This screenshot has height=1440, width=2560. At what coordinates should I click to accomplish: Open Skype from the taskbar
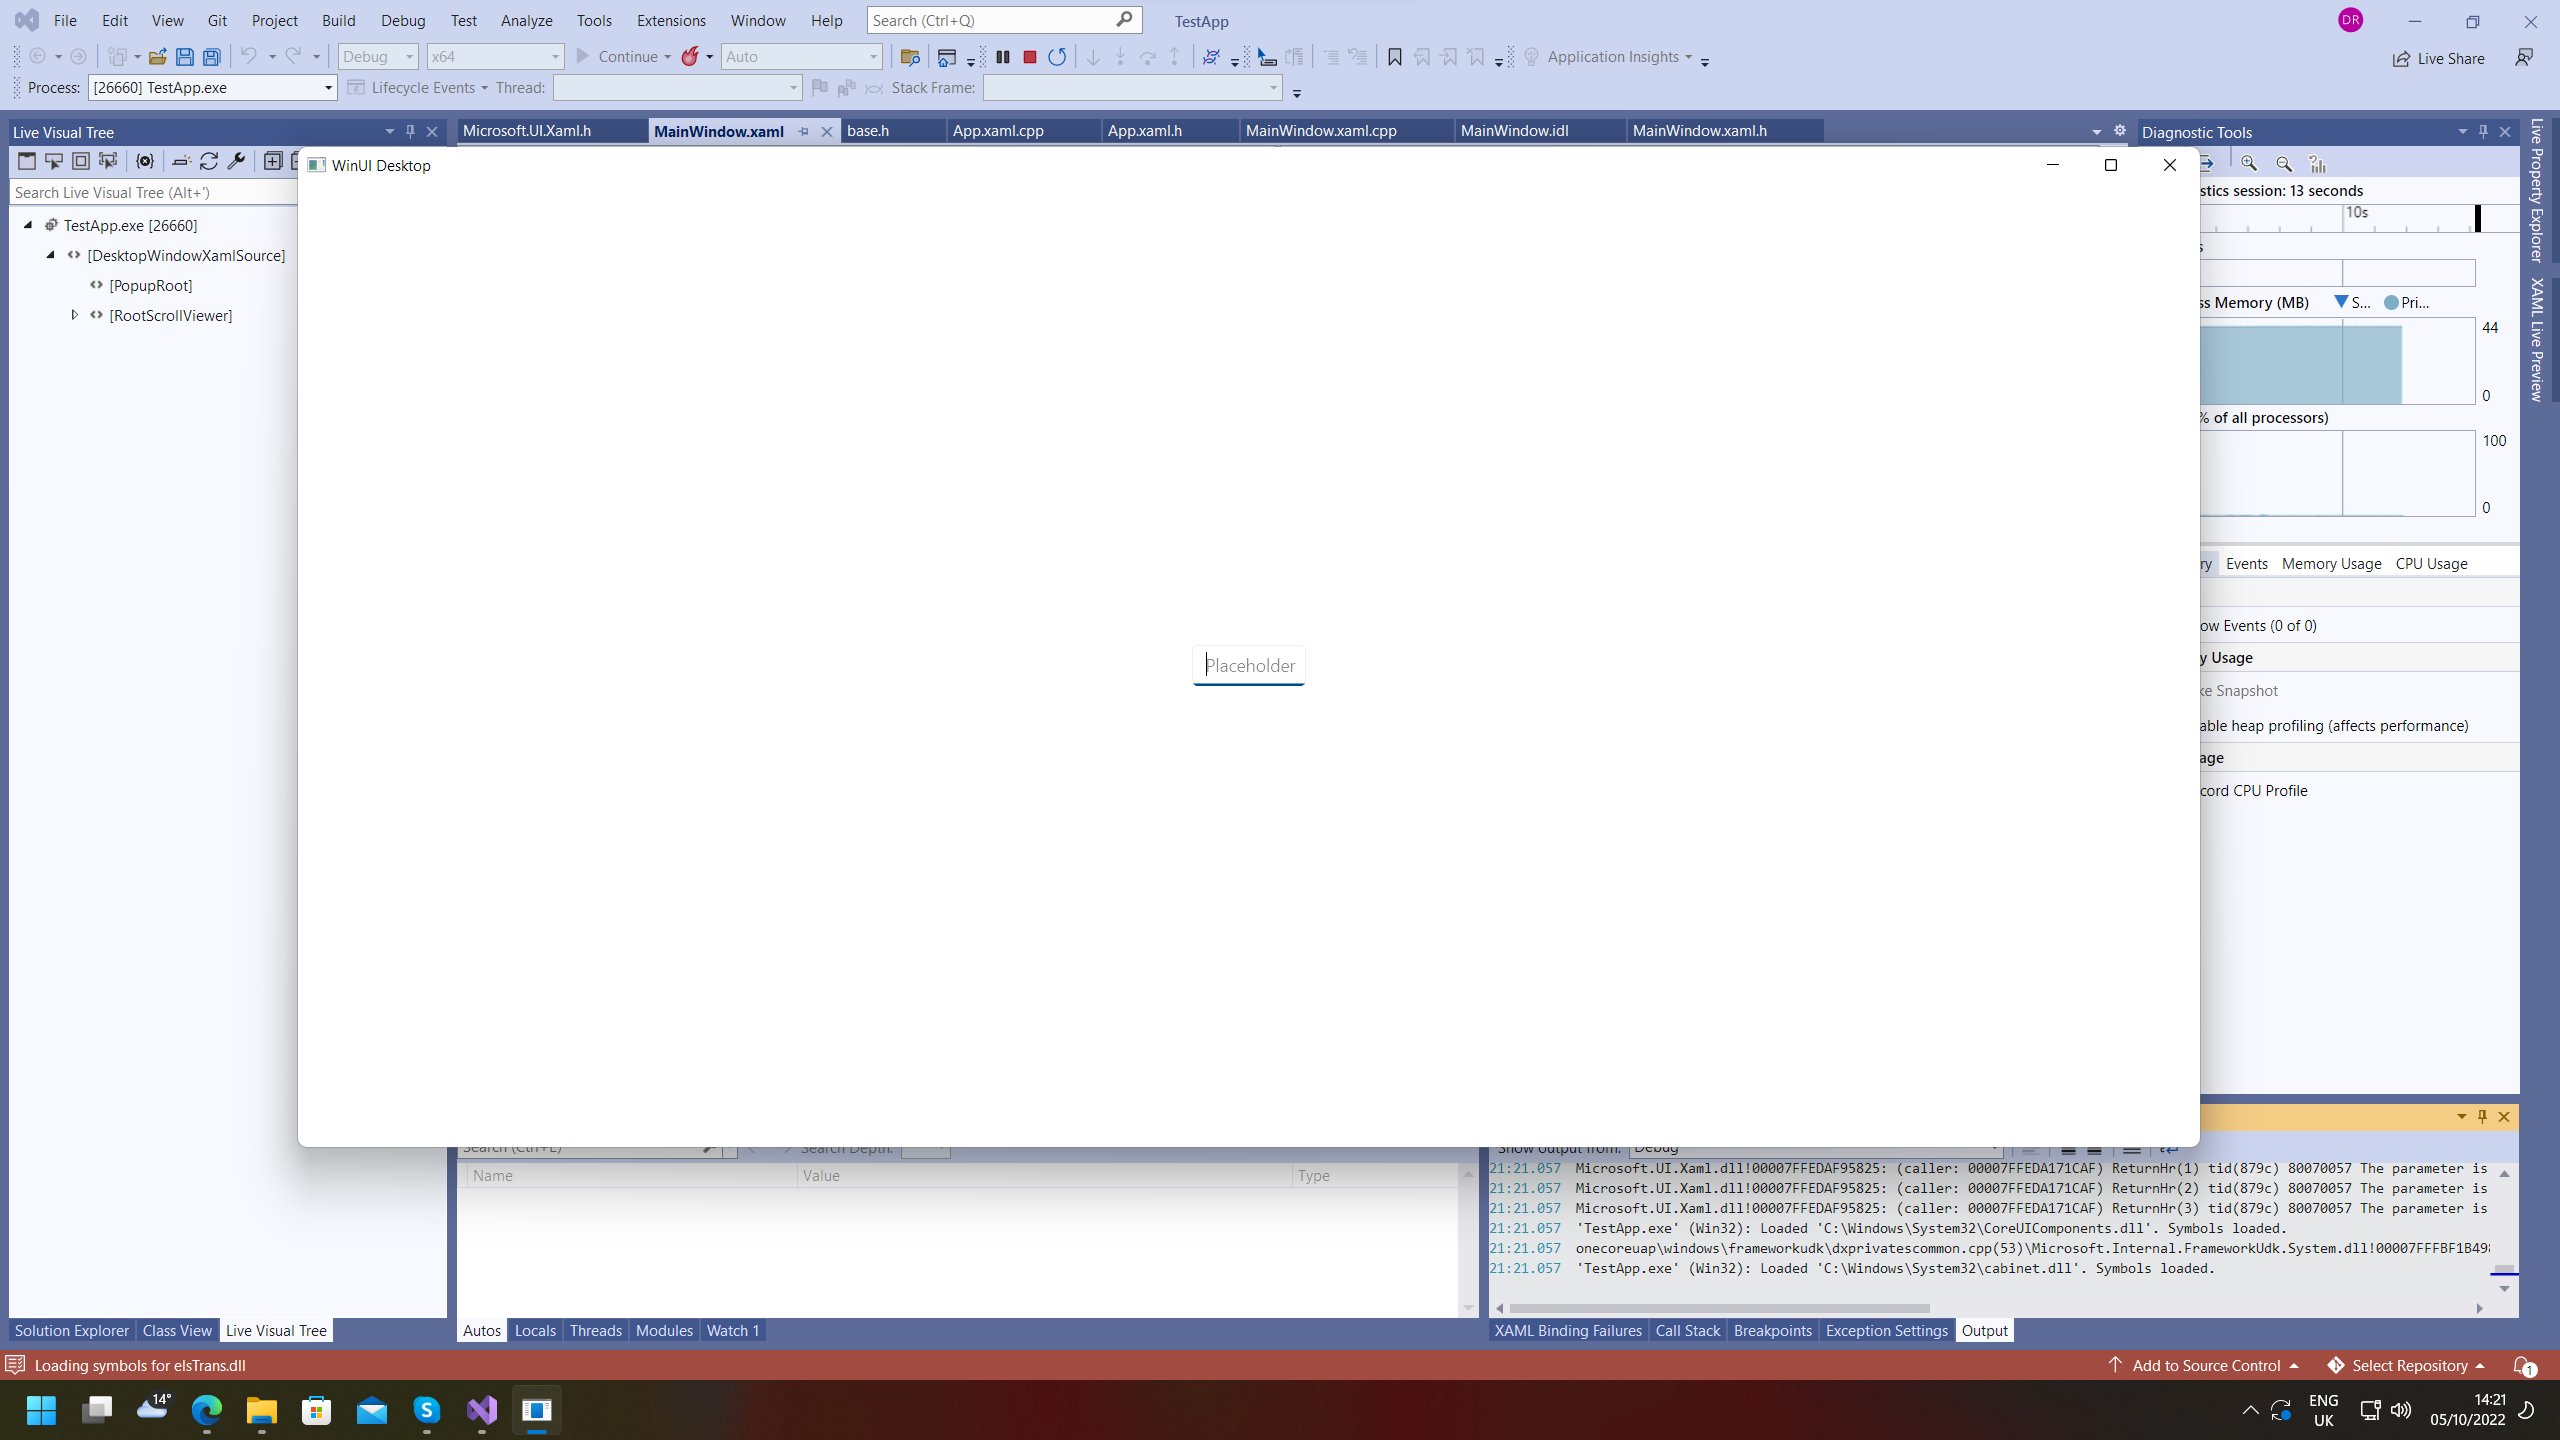coord(427,1410)
